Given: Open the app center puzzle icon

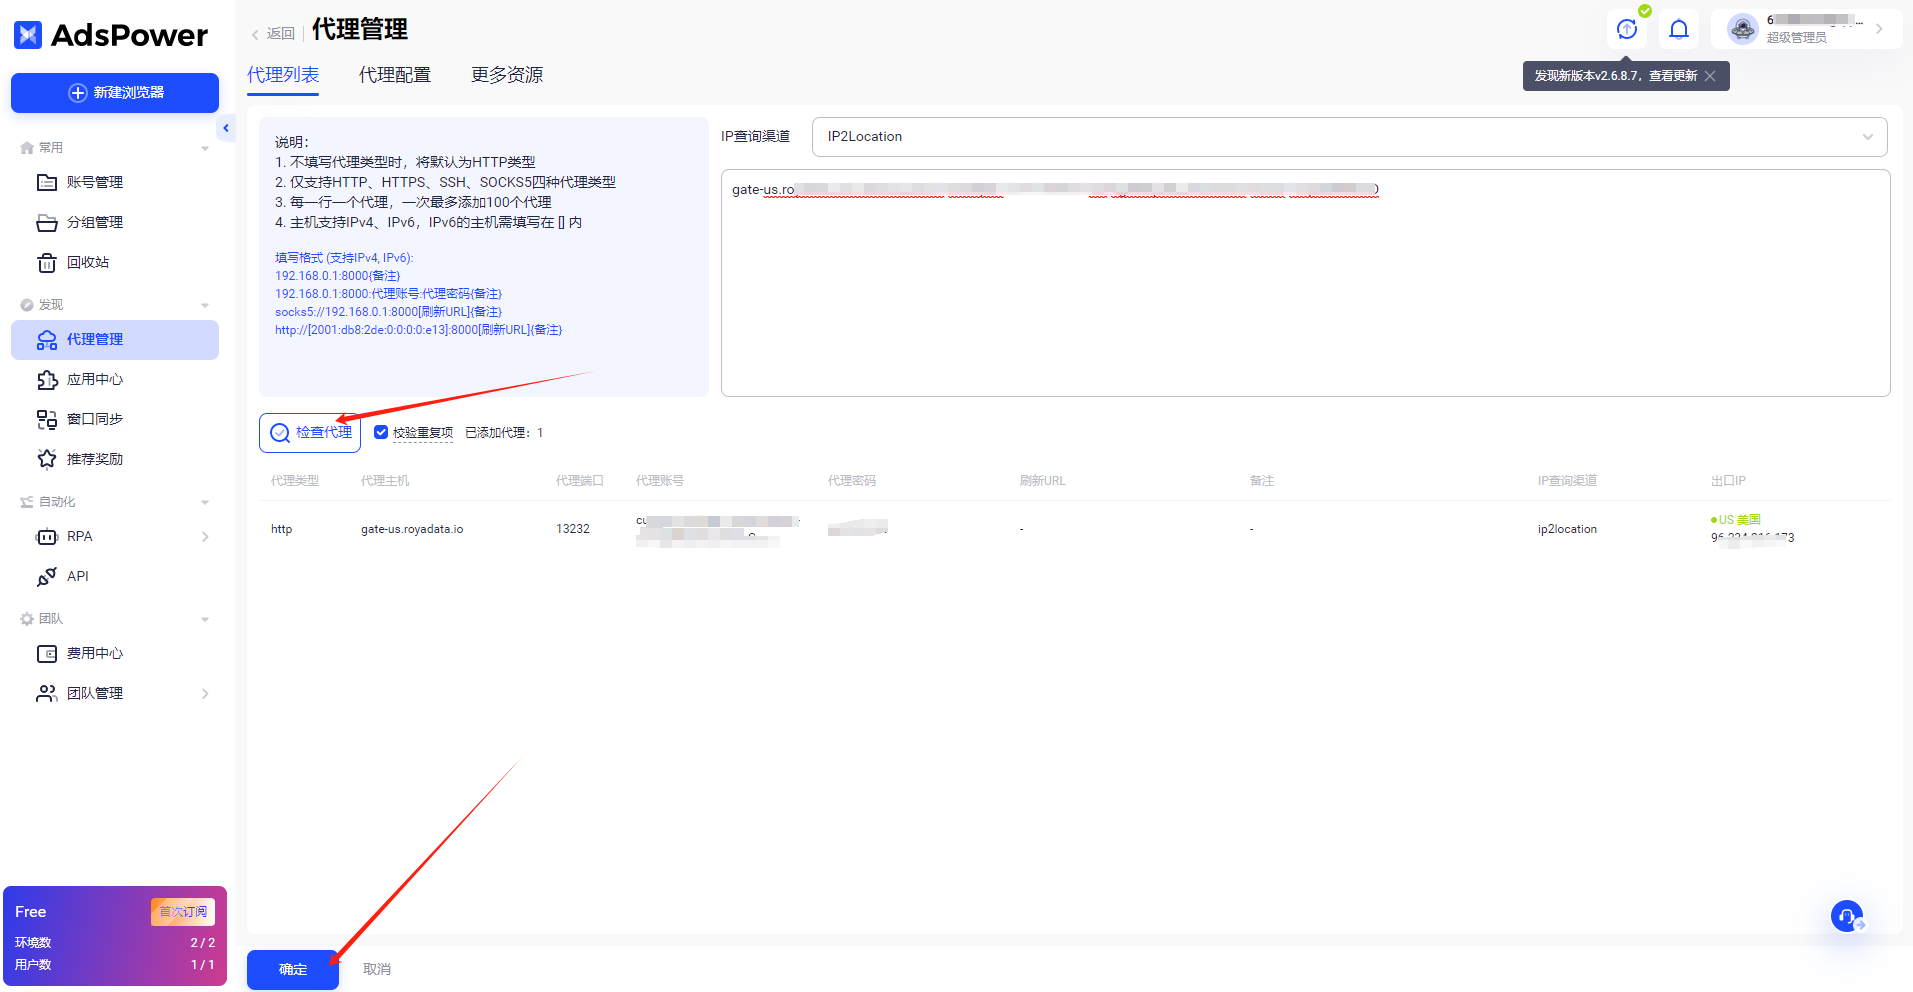Looking at the screenshot, I should coord(47,380).
